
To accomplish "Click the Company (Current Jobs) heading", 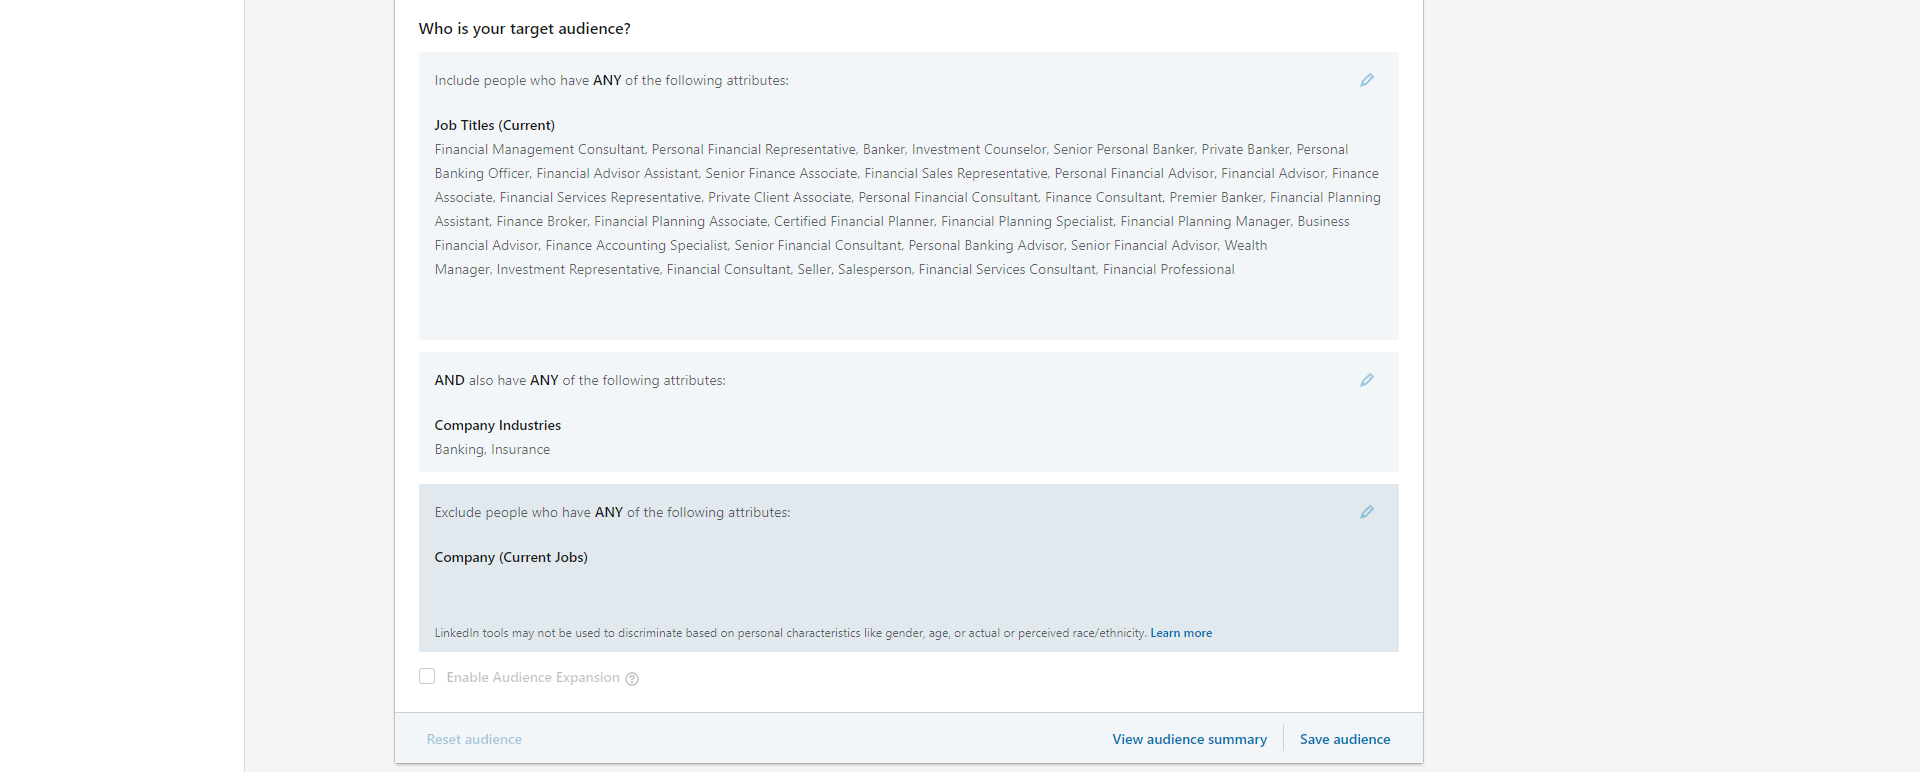I will [510, 557].
